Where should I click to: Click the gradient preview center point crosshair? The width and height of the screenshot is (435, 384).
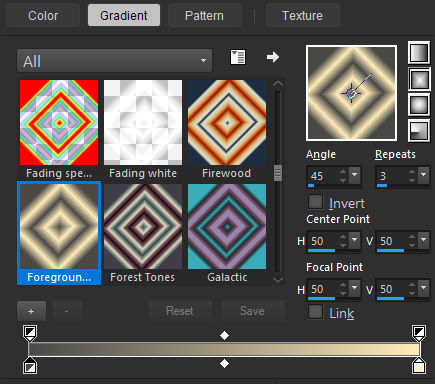tap(352, 93)
